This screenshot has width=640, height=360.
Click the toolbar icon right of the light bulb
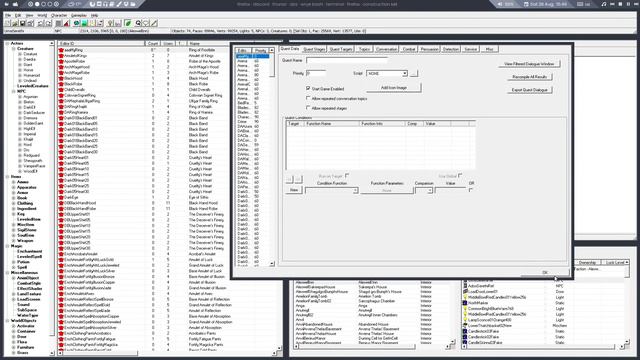(118, 23)
